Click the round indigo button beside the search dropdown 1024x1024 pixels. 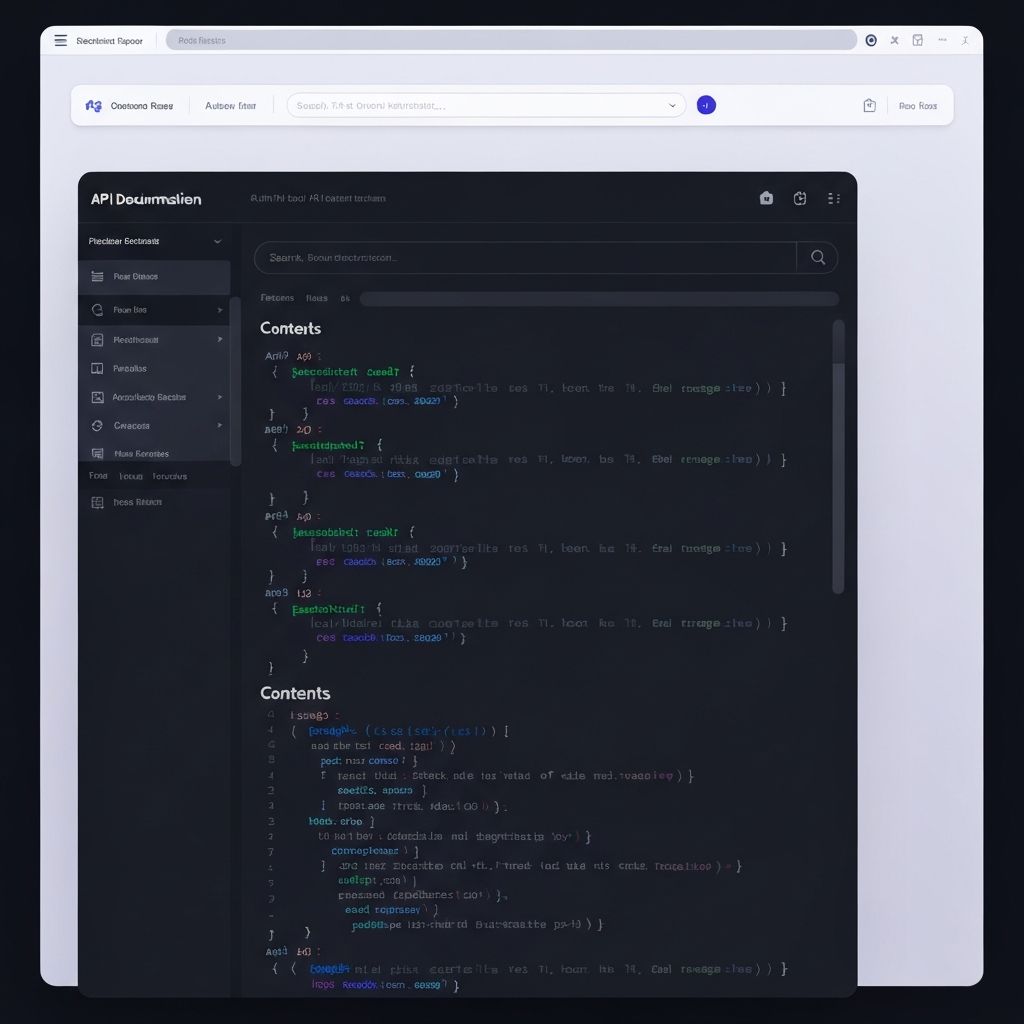click(x=707, y=104)
